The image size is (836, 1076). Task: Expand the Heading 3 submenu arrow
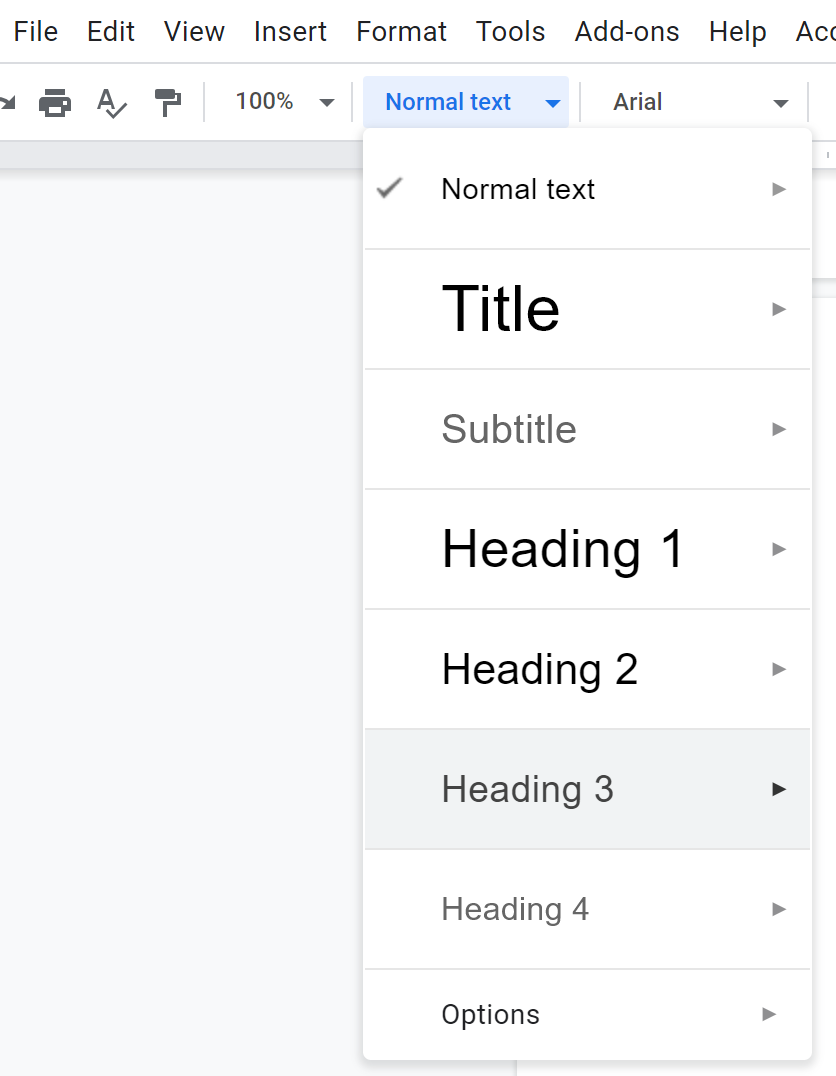pyautogui.click(x=778, y=789)
